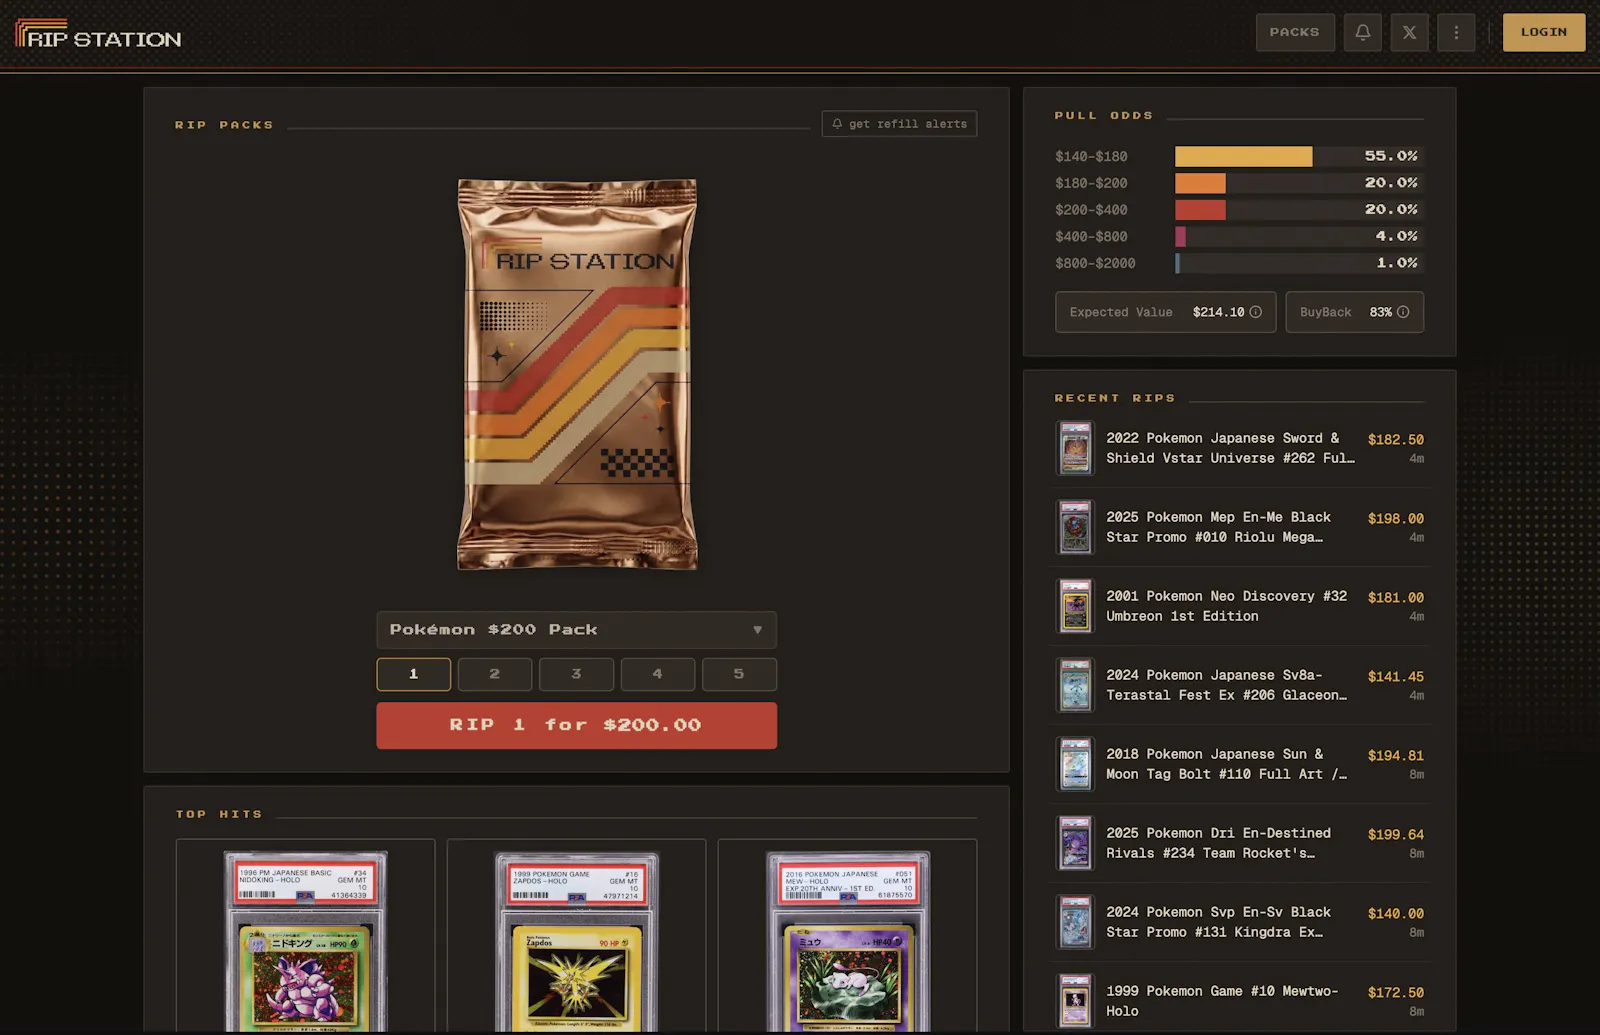Select quantity 3 packs
This screenshot has height=1035, width=1600.
click(576, 674)
